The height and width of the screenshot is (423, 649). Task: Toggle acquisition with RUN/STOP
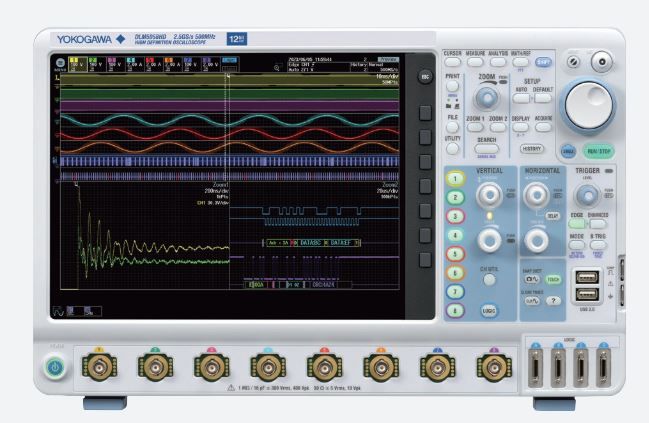click(599, 151)
